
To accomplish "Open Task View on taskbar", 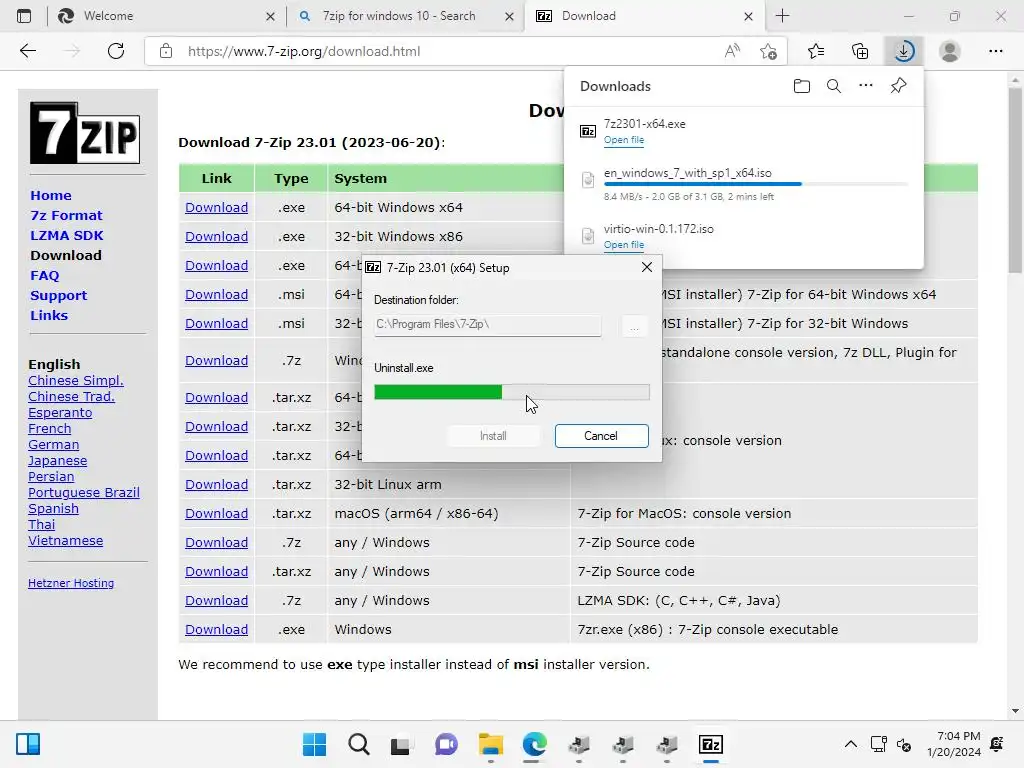I will (x=401, y=744).
